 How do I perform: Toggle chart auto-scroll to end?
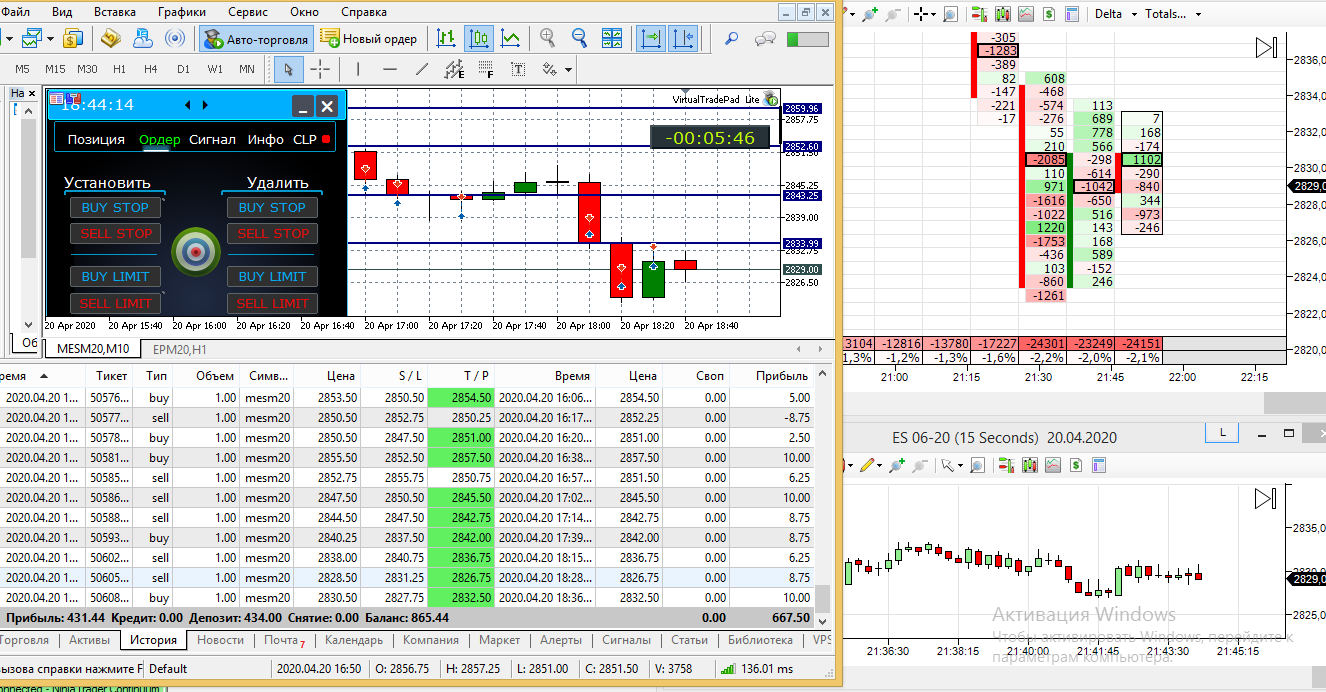pos(650,39)
